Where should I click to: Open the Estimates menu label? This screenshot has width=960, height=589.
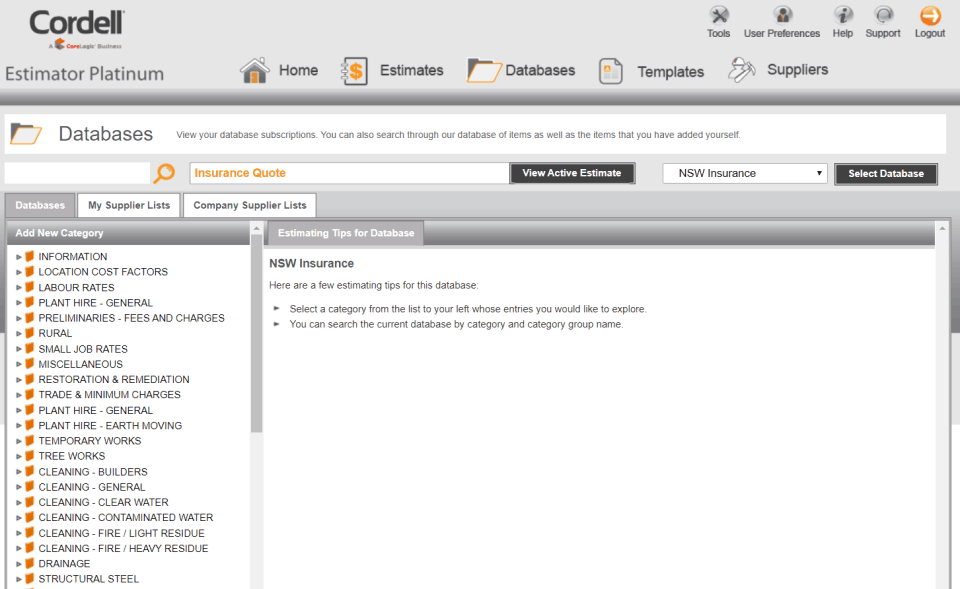click(411, 70)
